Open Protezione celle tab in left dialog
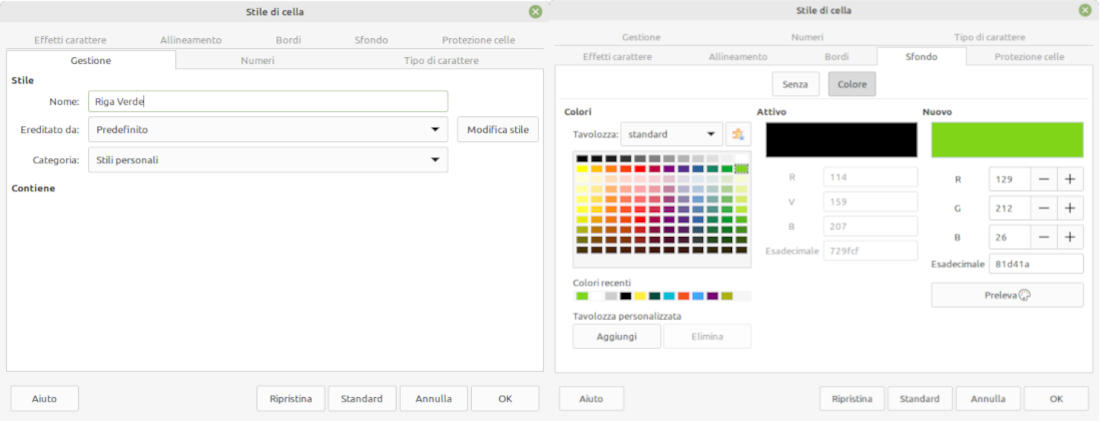Screen dimensions: 1100x421 click(x=478, y=40)
